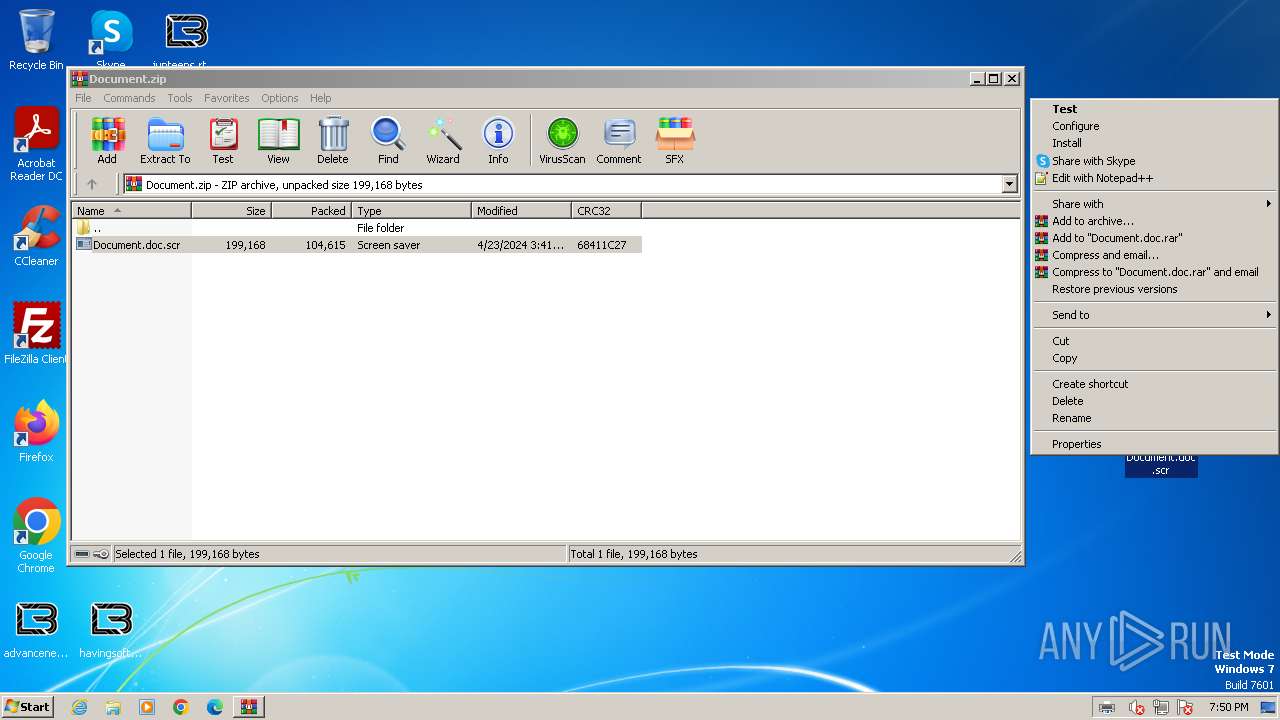
Task: Click the WinRAR taskbar button
Action: [248, 707]
